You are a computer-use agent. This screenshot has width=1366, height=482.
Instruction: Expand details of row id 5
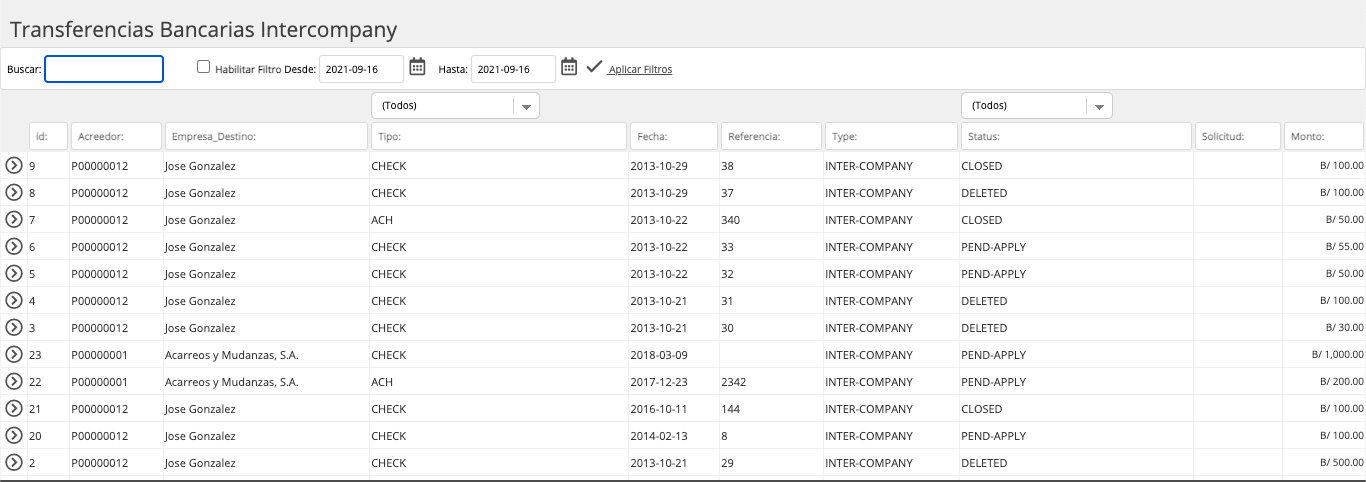click(x=14, y=273)
